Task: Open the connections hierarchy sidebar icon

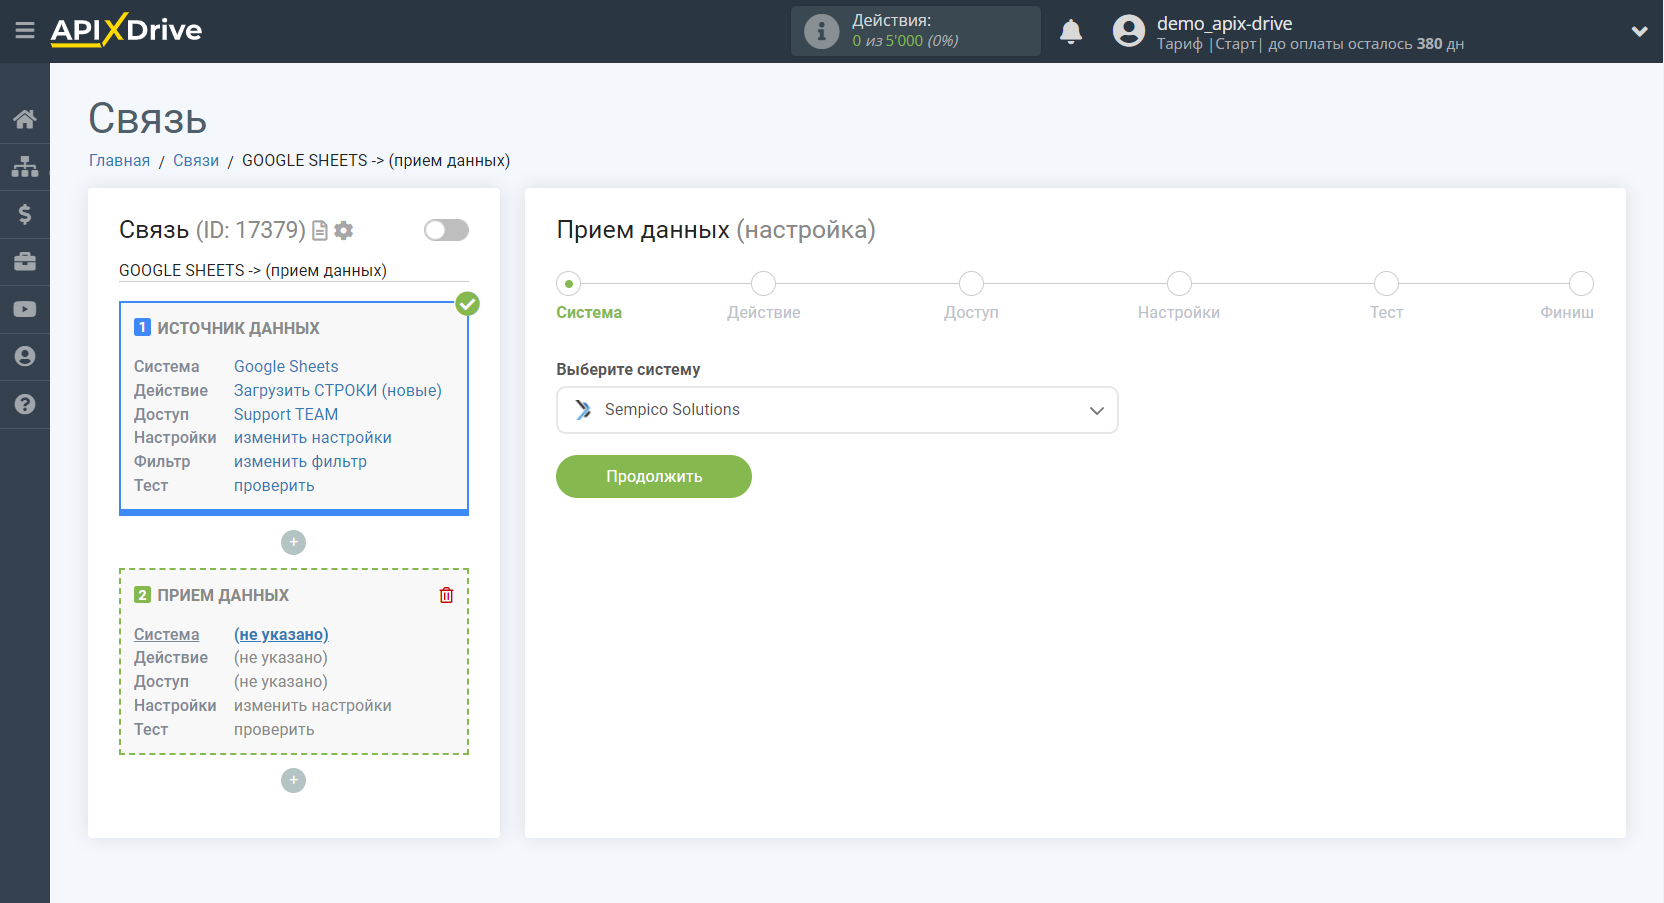Action: [x=25, y=166]
